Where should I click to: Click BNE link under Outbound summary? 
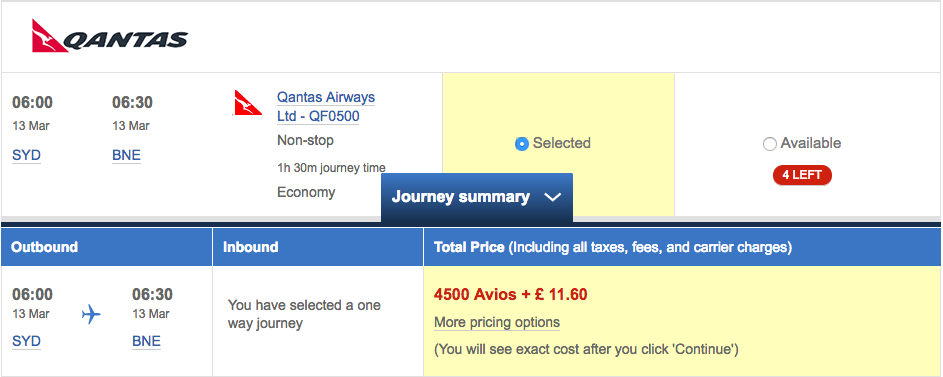click(147, 342)
